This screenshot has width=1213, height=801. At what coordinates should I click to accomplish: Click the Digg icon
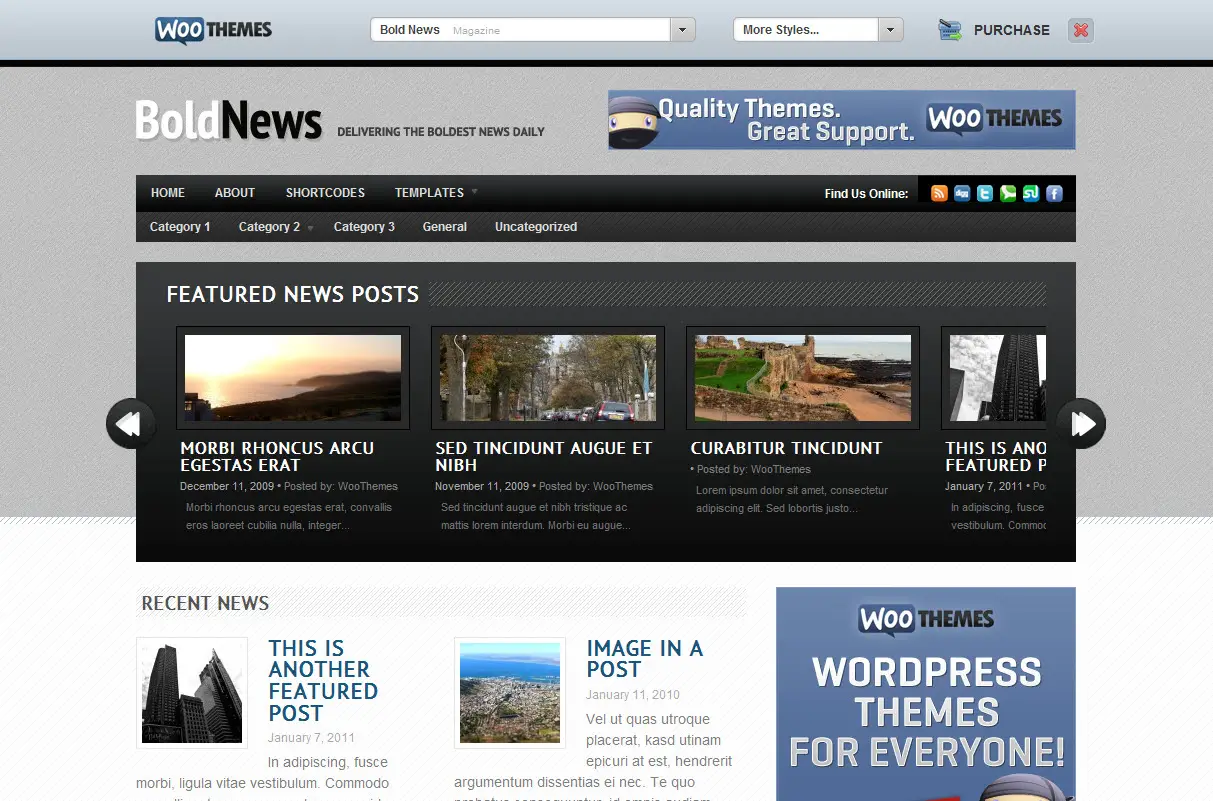click(x=962, y=194)
